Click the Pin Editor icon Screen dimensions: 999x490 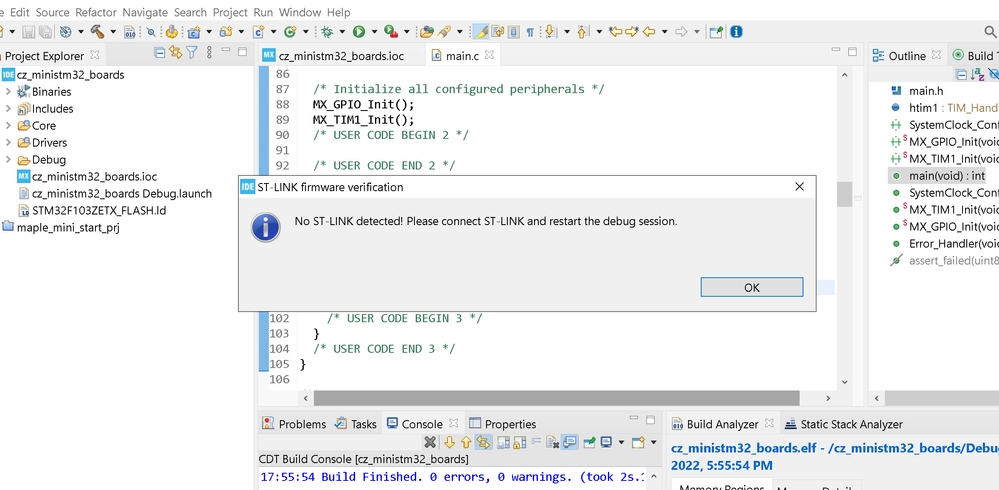pos(717,31)
